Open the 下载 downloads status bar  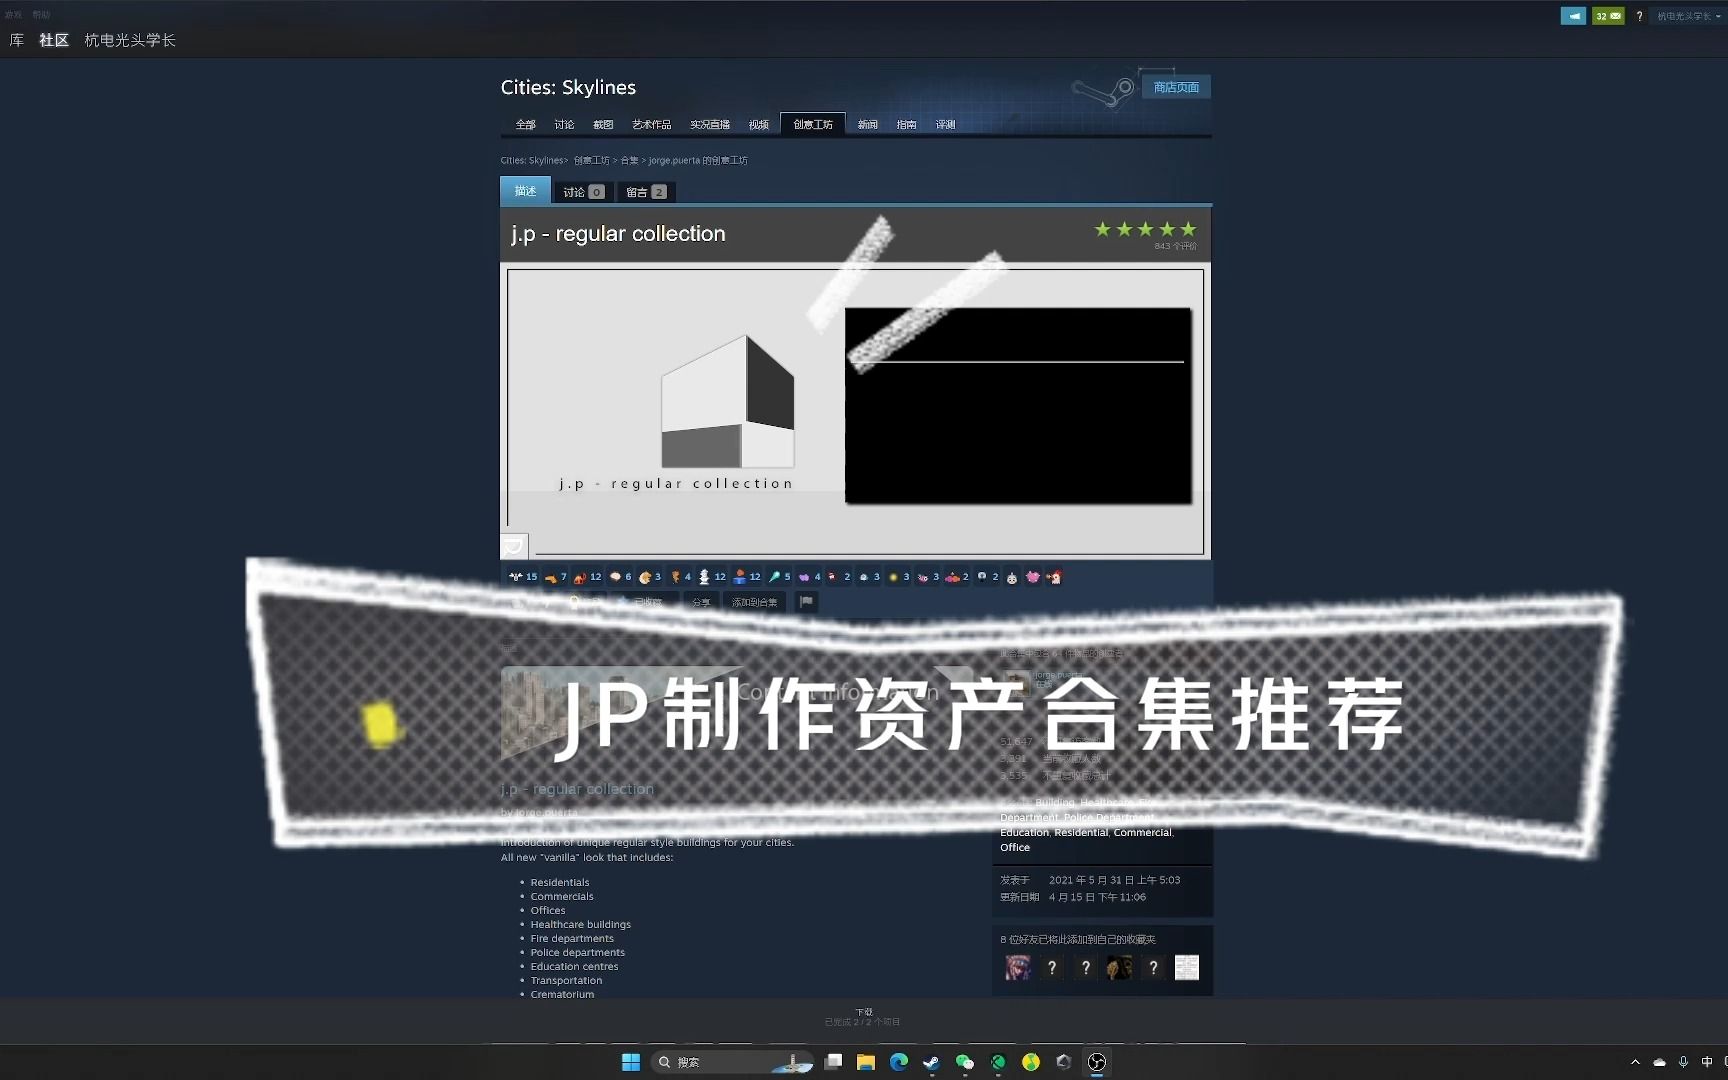[863, 1017]
